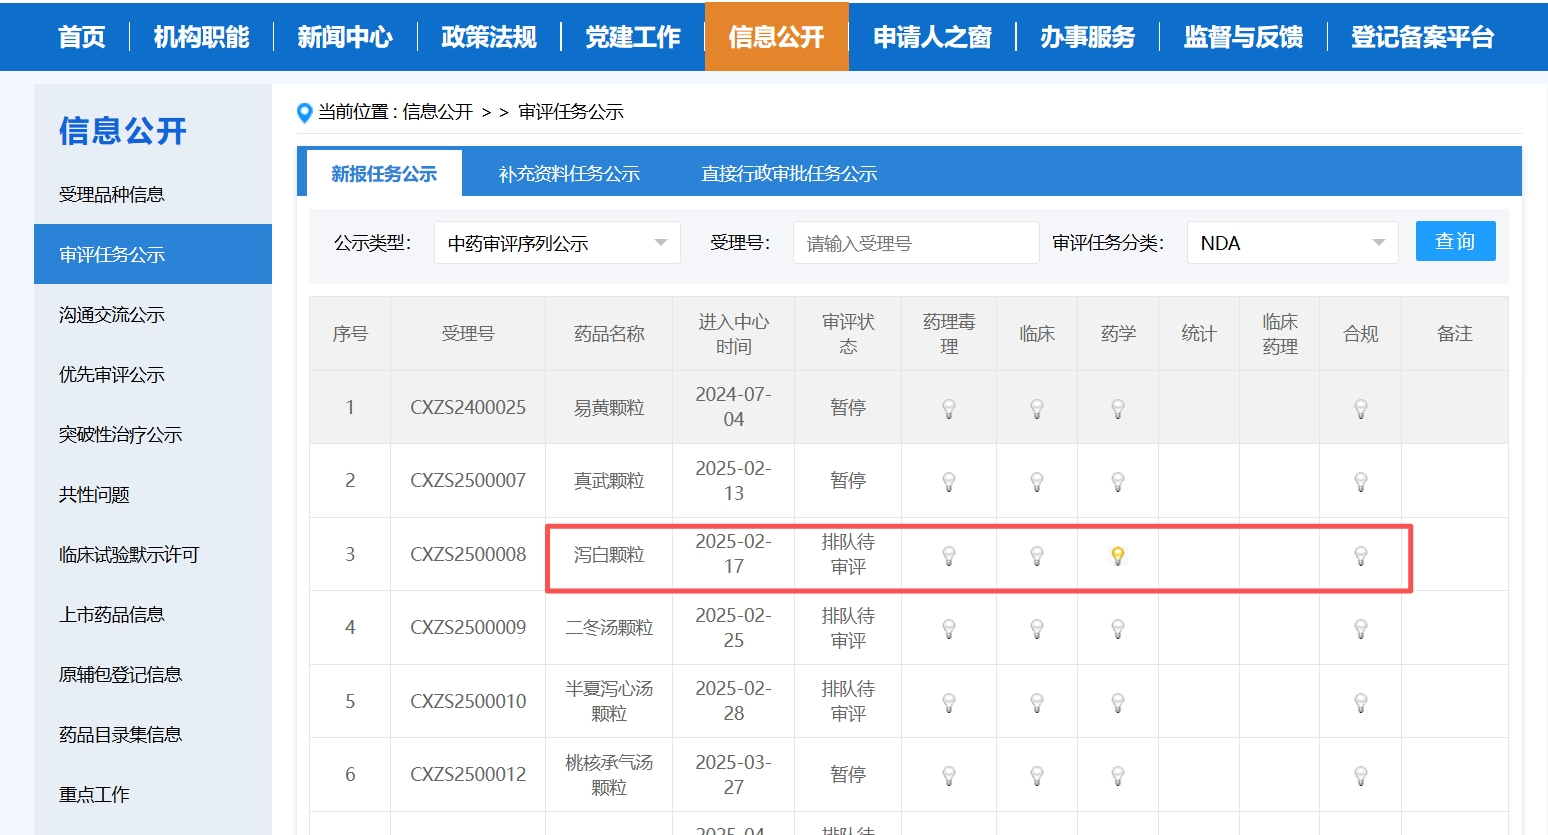Screen dimensions: 1548x835
Task: Open 药品目录集信息 in the sidebar
Action: pyautogui.click(x=121, y=734)
